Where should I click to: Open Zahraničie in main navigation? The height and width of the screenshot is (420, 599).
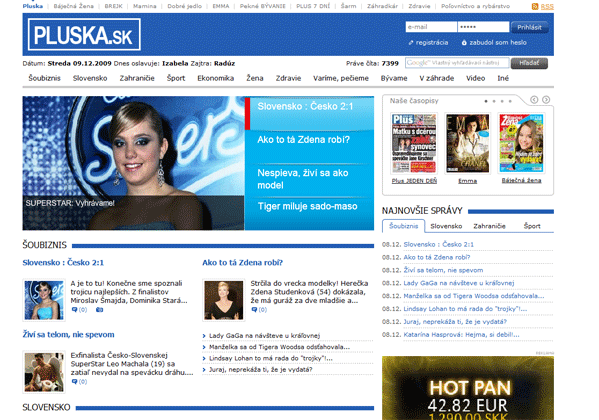point(137,78)
